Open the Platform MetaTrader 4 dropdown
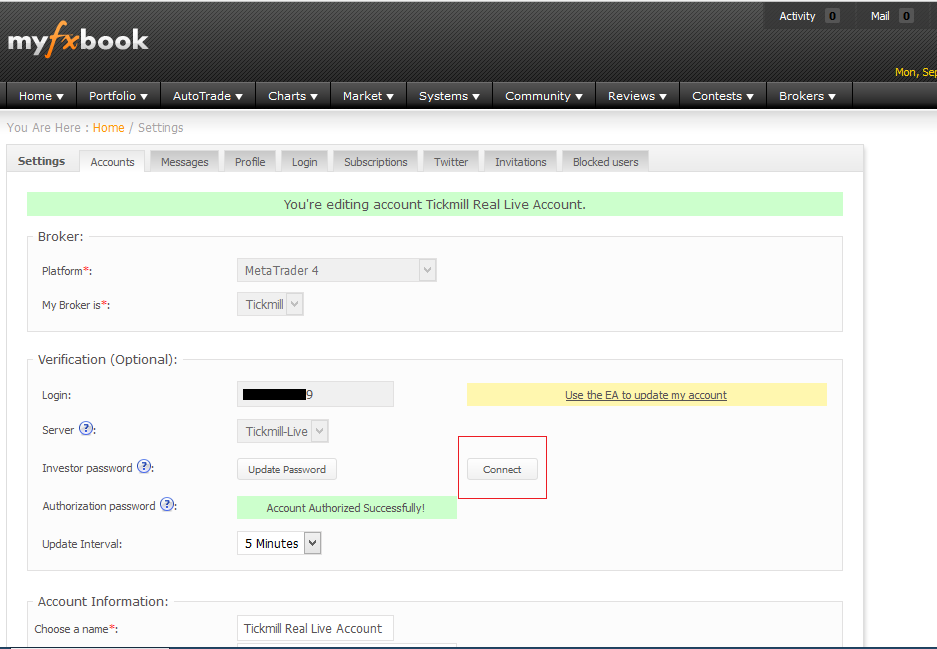937x649 pixels. [336, 270]
